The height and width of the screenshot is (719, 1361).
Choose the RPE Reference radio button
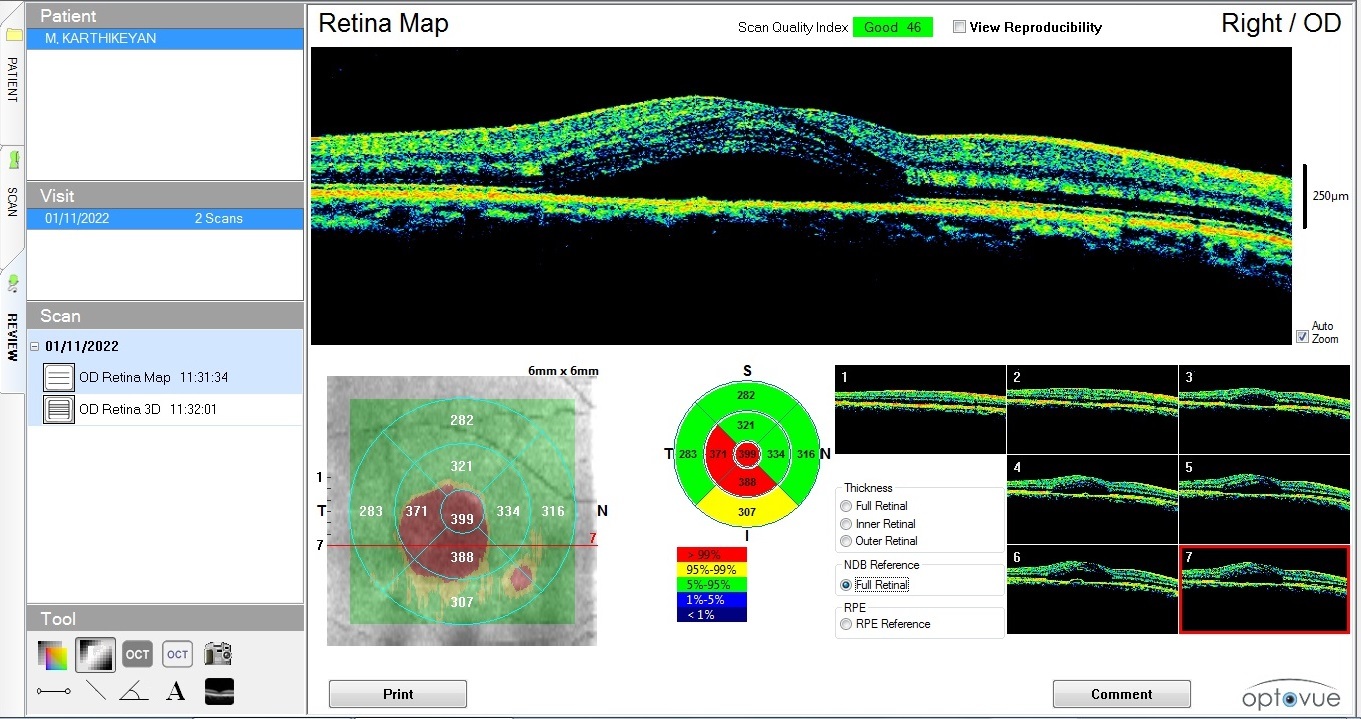[x=848, y=624]
